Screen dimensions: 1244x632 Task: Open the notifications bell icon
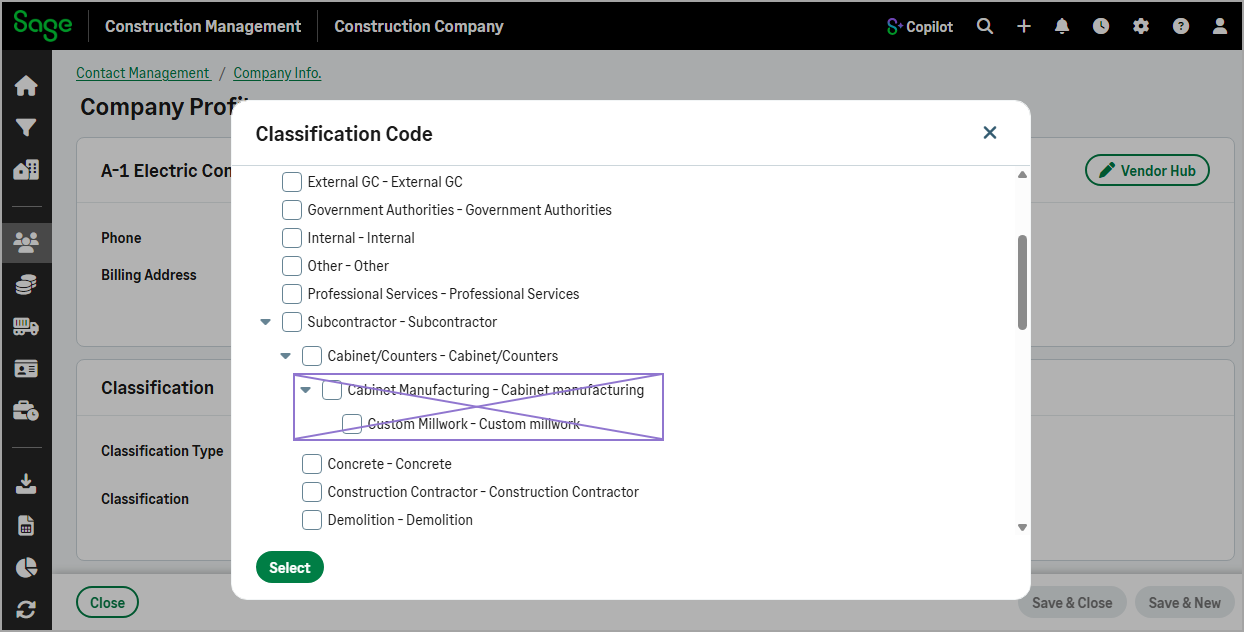(x=1062, y=27)
